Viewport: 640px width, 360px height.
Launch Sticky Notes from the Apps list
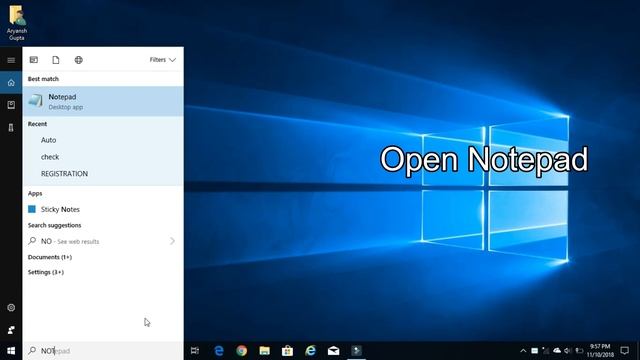point(103,209)
